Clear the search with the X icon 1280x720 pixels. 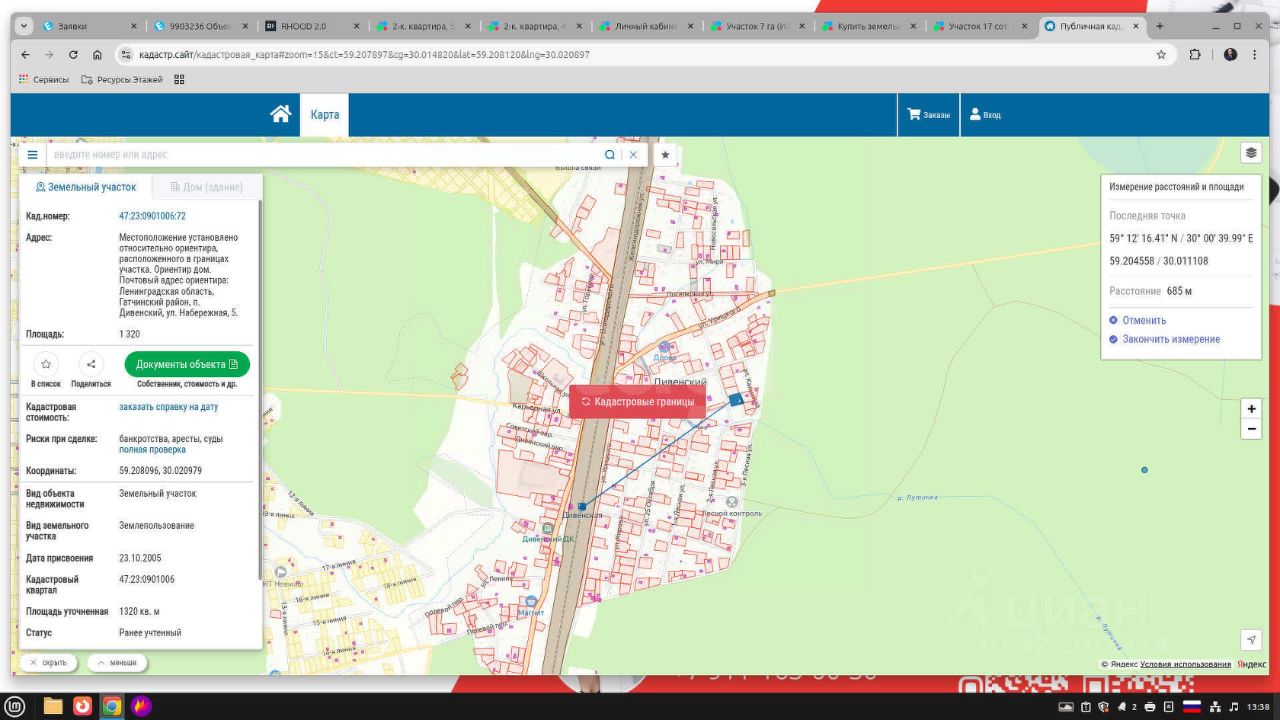click(x=633, y=155)
